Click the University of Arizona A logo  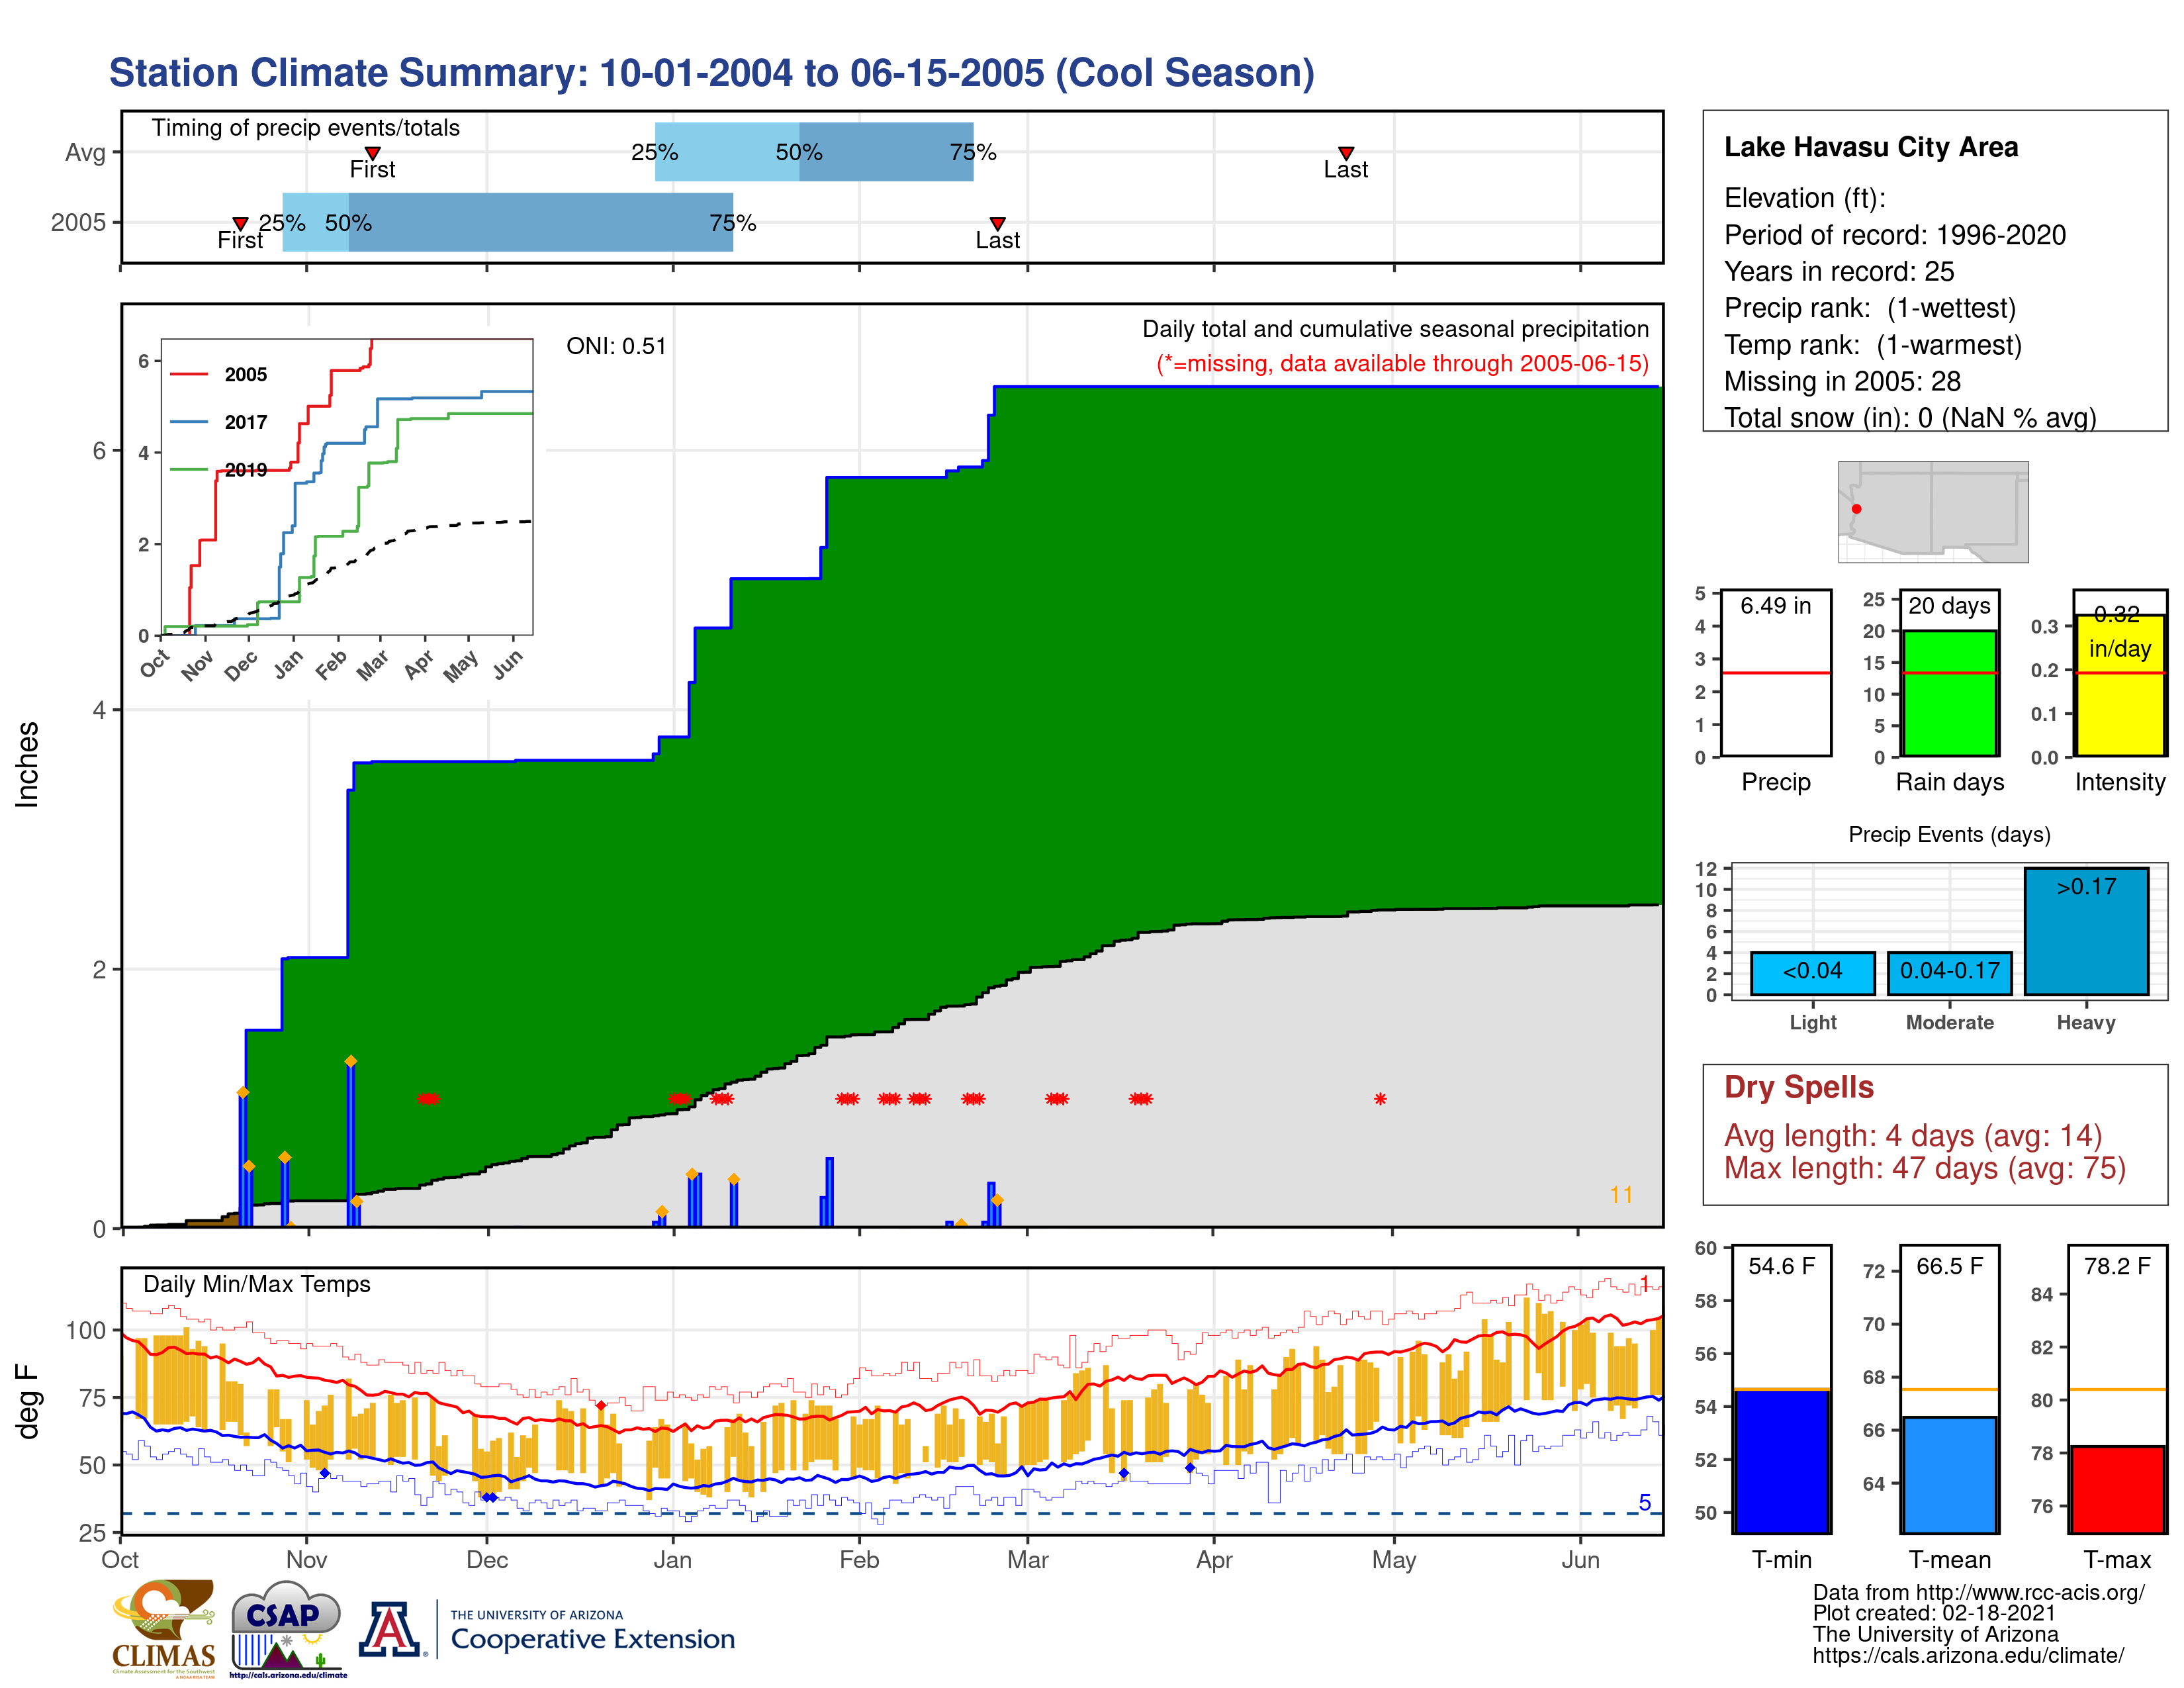click(x=390, y=1629)
